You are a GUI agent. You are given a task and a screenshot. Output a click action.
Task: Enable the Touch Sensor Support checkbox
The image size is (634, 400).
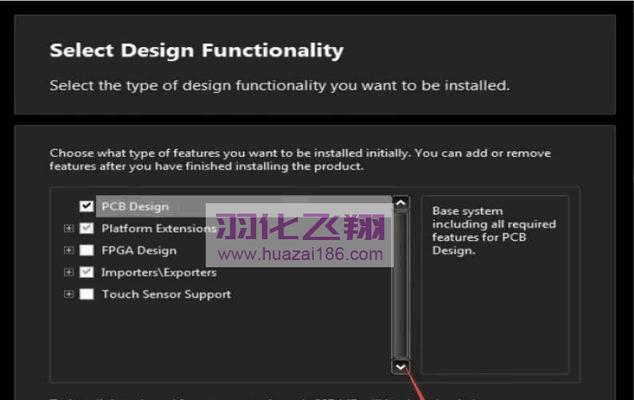point(87,294)
